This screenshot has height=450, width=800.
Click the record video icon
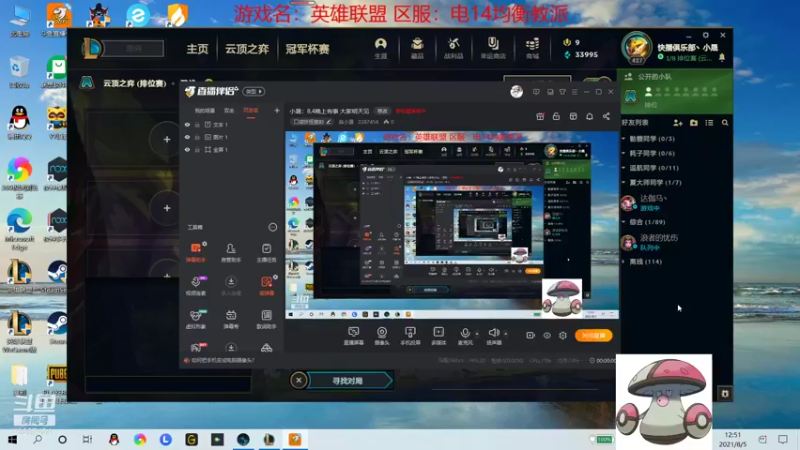[x=531, y=335]
